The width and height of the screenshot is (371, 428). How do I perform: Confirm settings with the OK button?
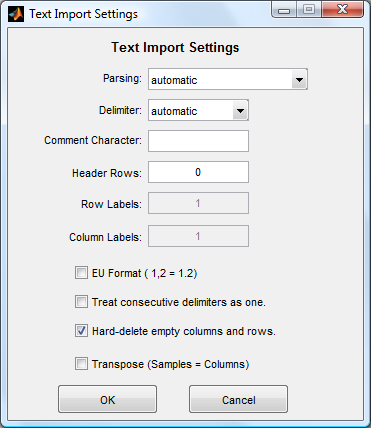107,399
